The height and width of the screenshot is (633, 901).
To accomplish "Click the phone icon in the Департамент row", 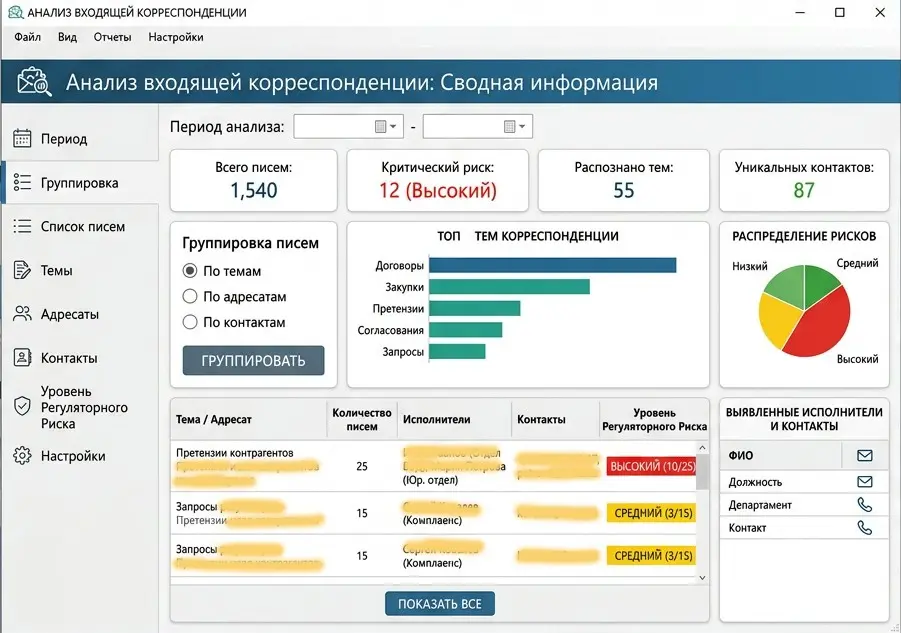I will point(865,505).
